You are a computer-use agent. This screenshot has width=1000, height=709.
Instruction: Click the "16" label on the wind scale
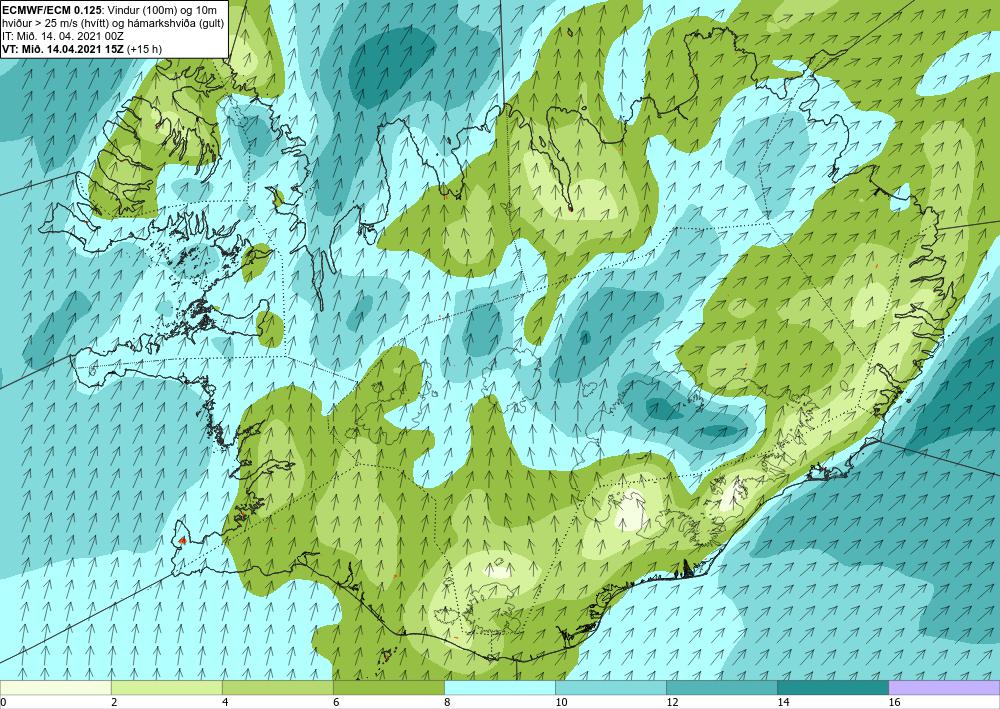(894, 703)
